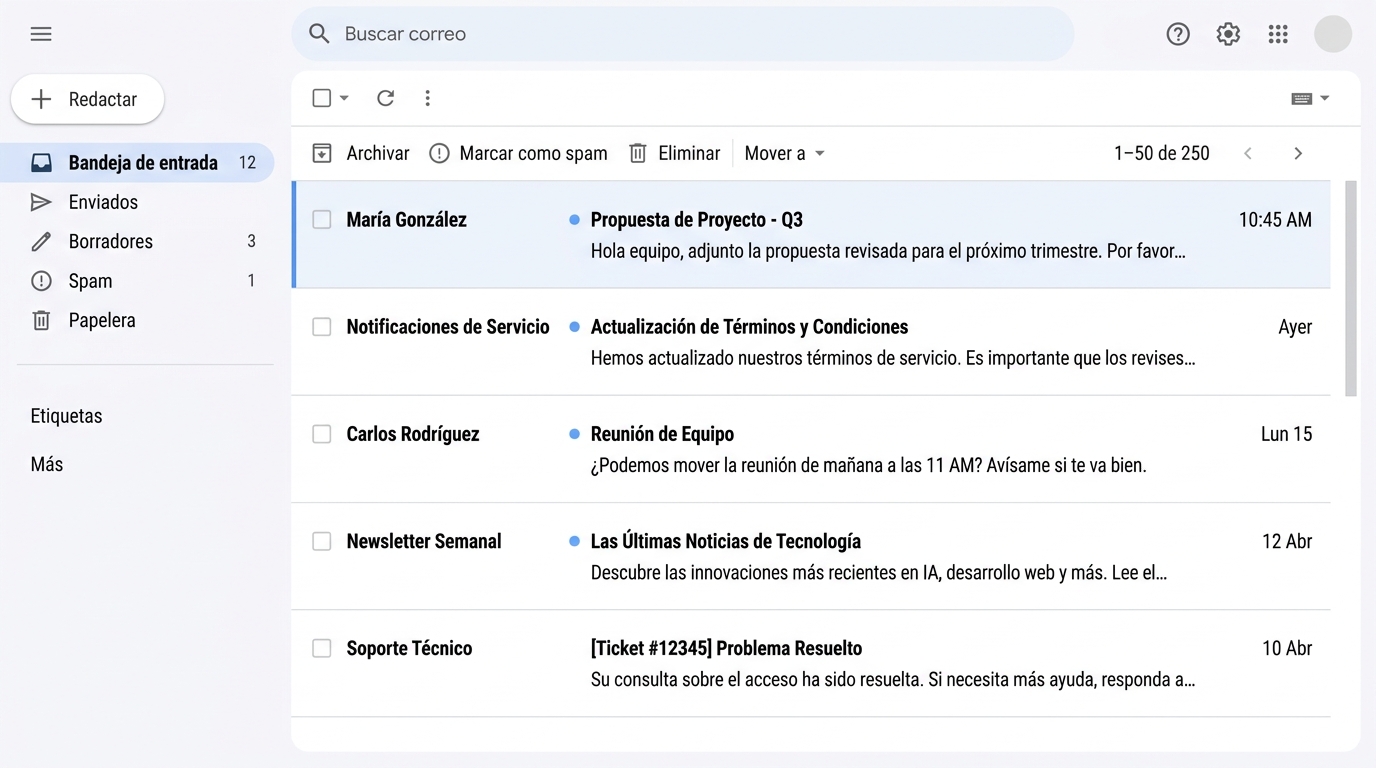Click the 1–50 de 250 counter
Screen dimensions: 1376x768
(1162, 153)
